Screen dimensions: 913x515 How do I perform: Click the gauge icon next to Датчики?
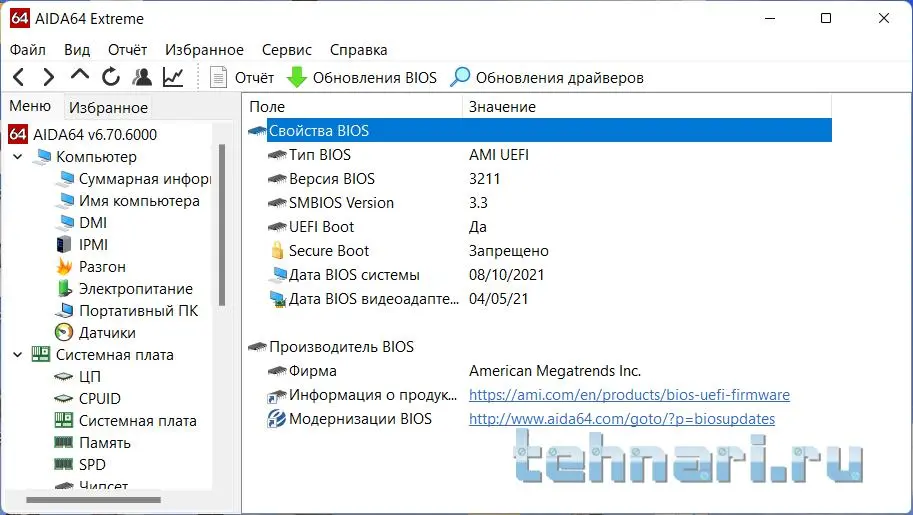pyautogui.click(x=63, y=333)
